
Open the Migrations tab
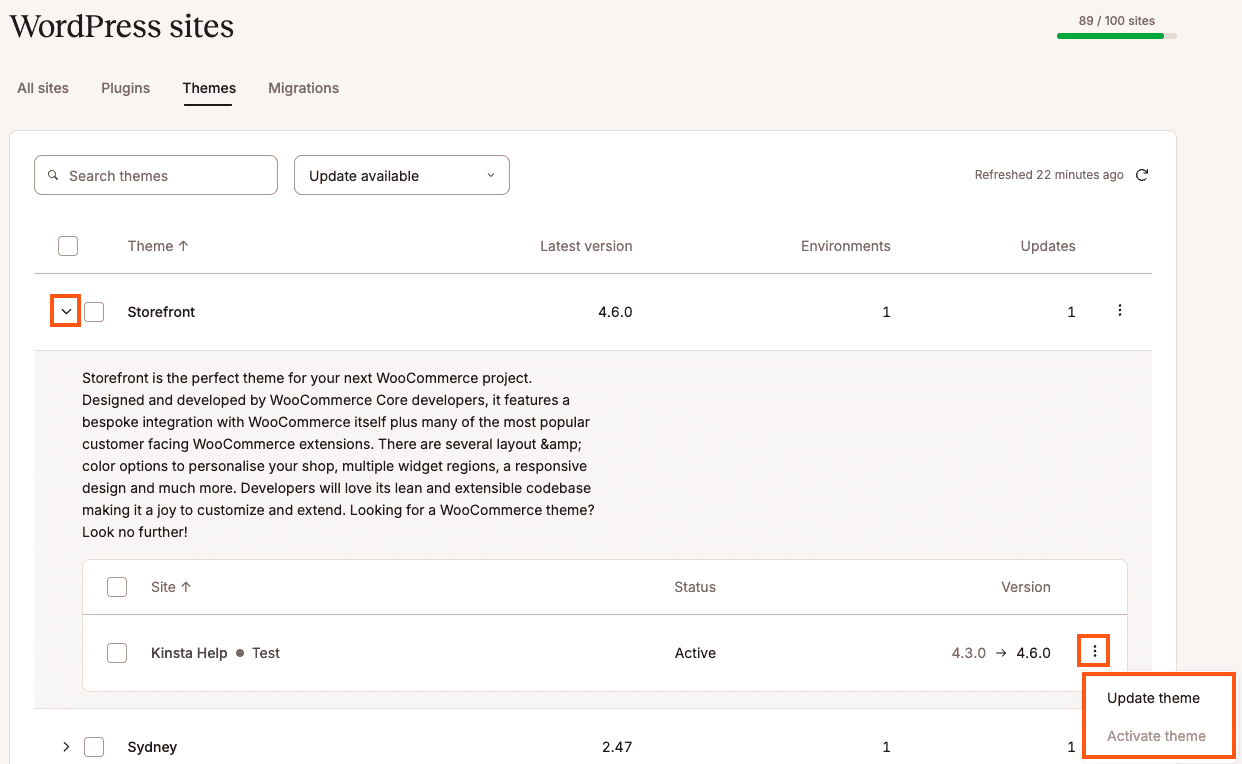point(303,88)
